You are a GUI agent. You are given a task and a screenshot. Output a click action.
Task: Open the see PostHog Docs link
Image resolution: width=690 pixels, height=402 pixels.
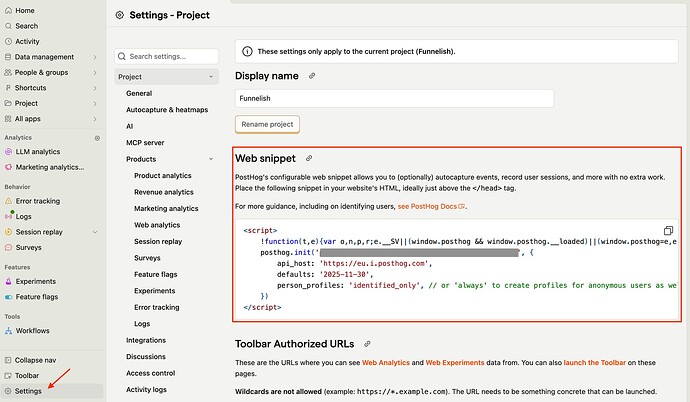tap(432, 206)
